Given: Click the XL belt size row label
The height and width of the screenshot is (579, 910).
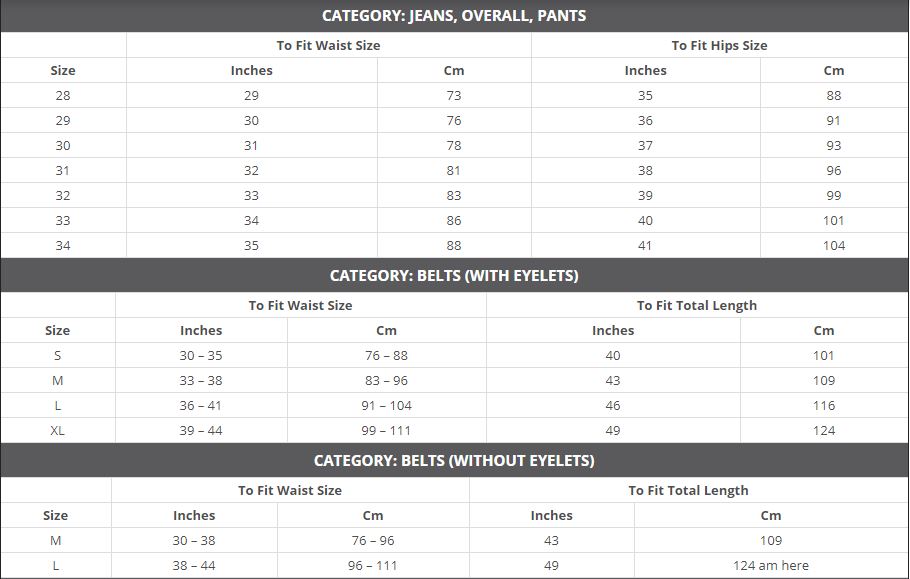Looking at the screenshot, I should click(x=57, y=430).
